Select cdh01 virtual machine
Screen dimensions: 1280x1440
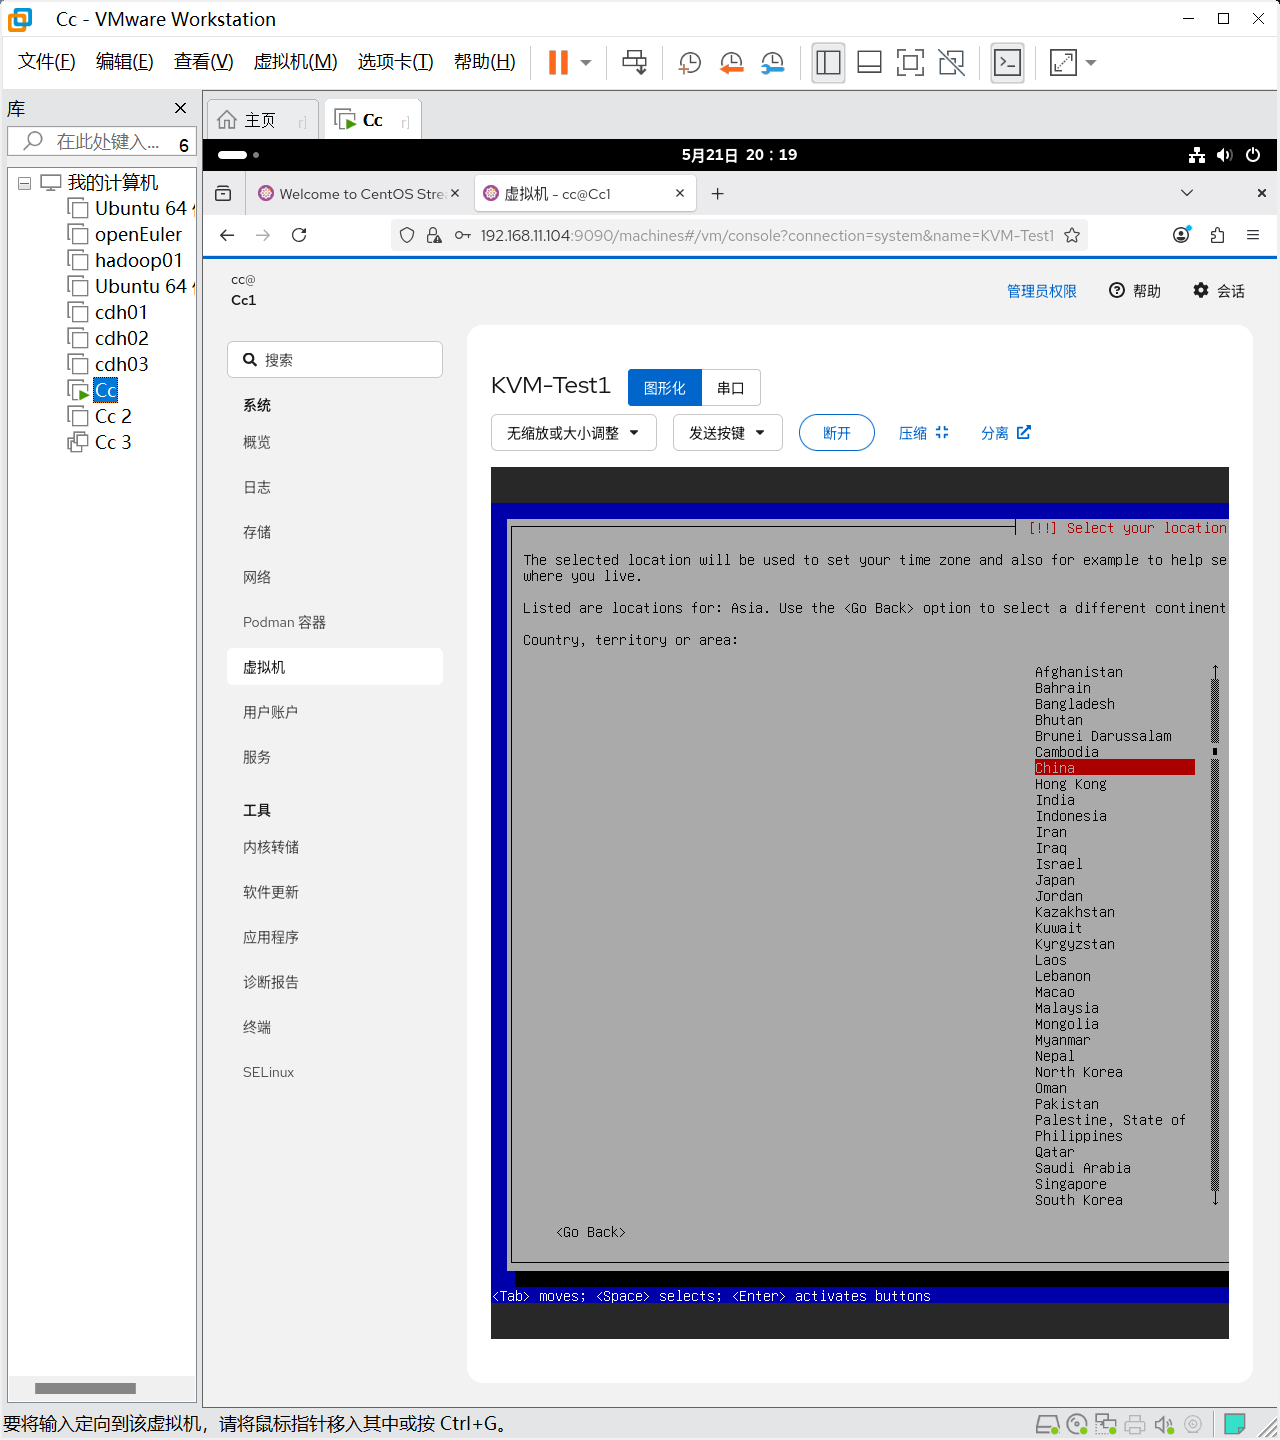coord(121,312)
